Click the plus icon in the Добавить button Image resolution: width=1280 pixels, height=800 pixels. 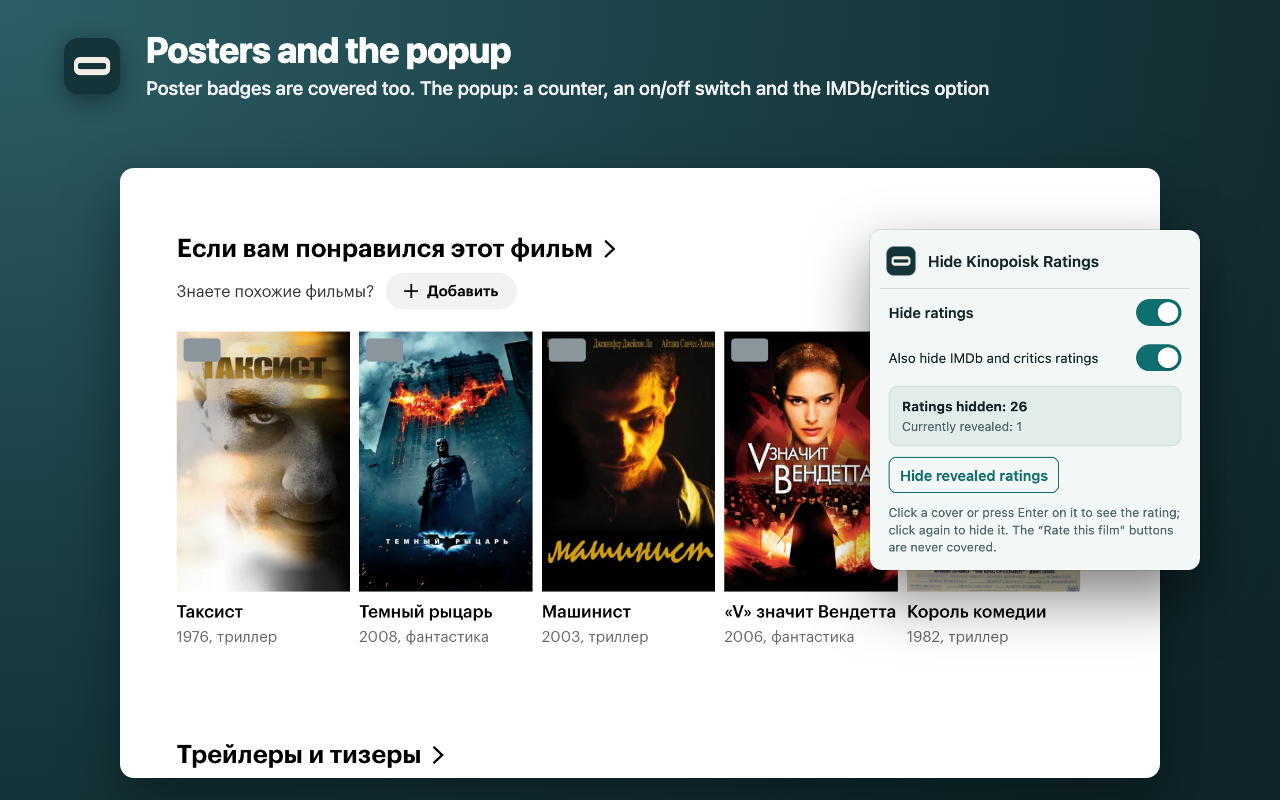tap(410, 291)
